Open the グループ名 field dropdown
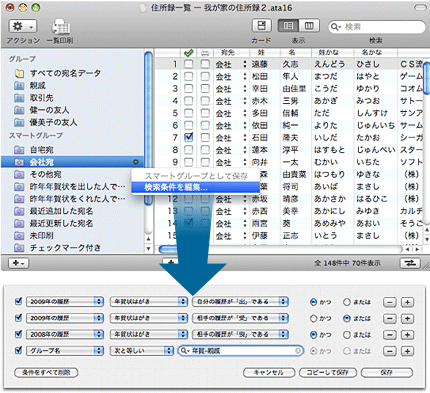The height and width of the screenshot is (393, 430). [65, 351]
